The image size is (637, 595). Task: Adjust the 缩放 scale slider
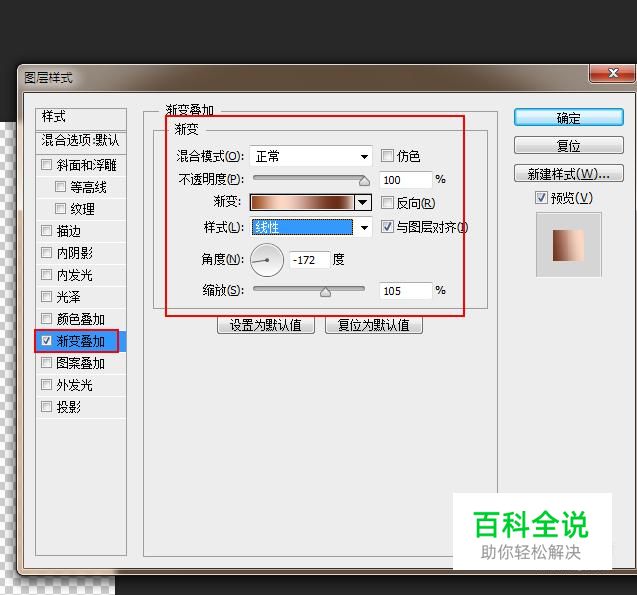325,292
